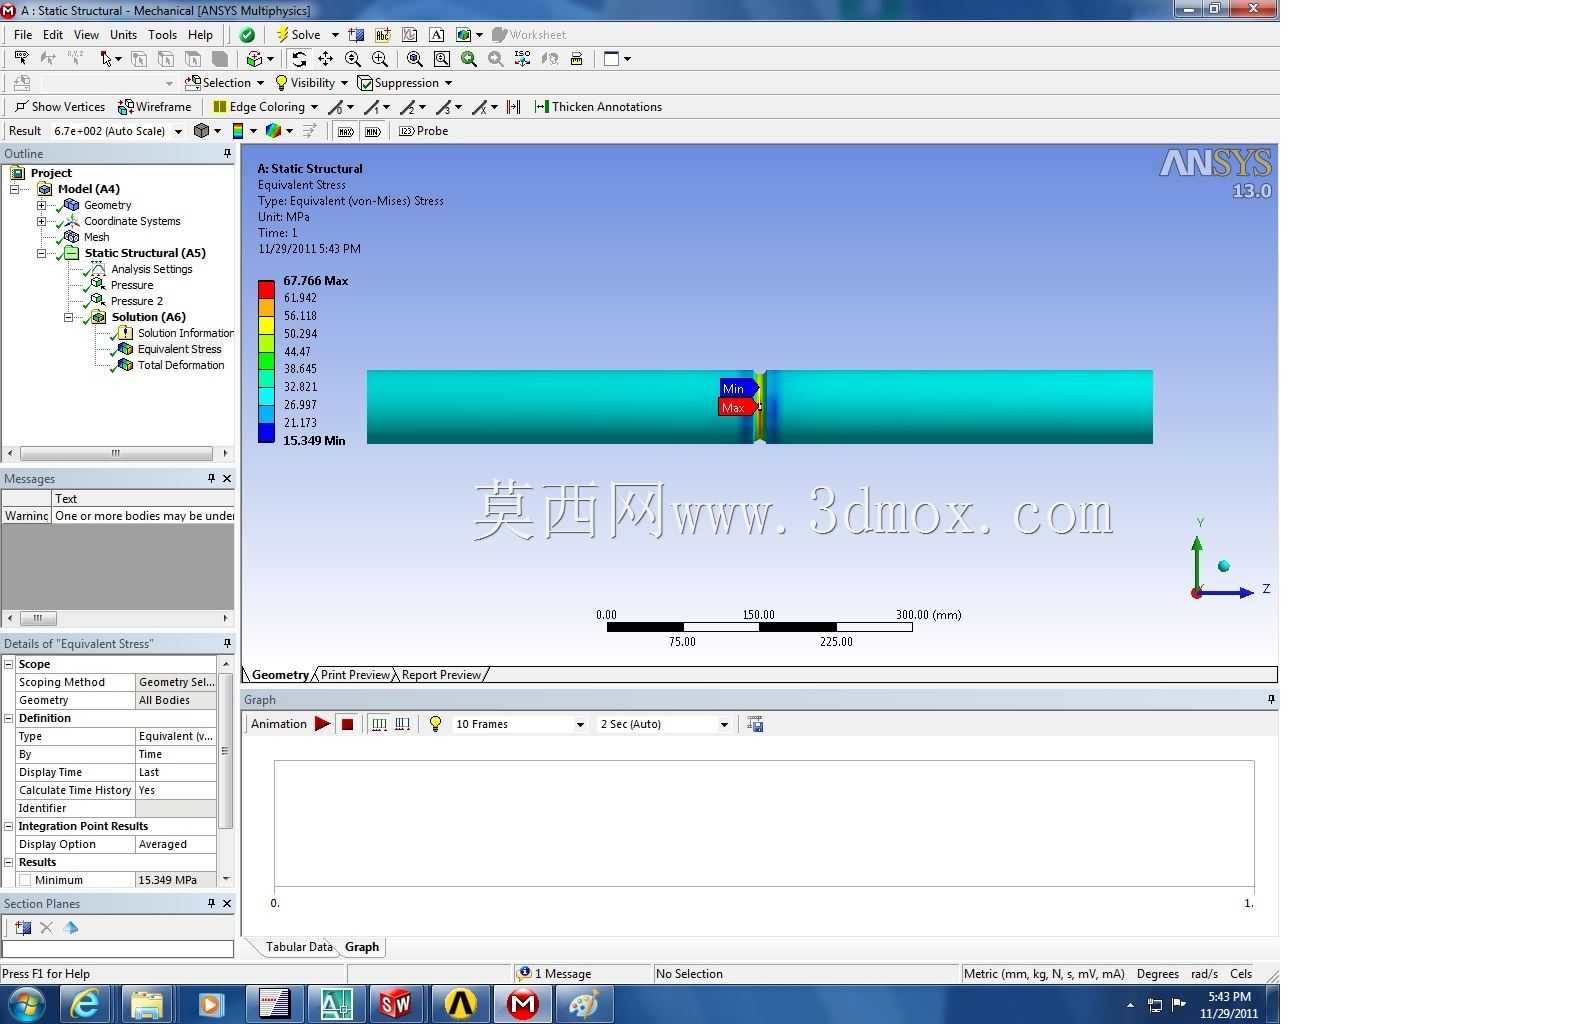
Task: Toggle Show Vertices display
Action: [60, 107]
